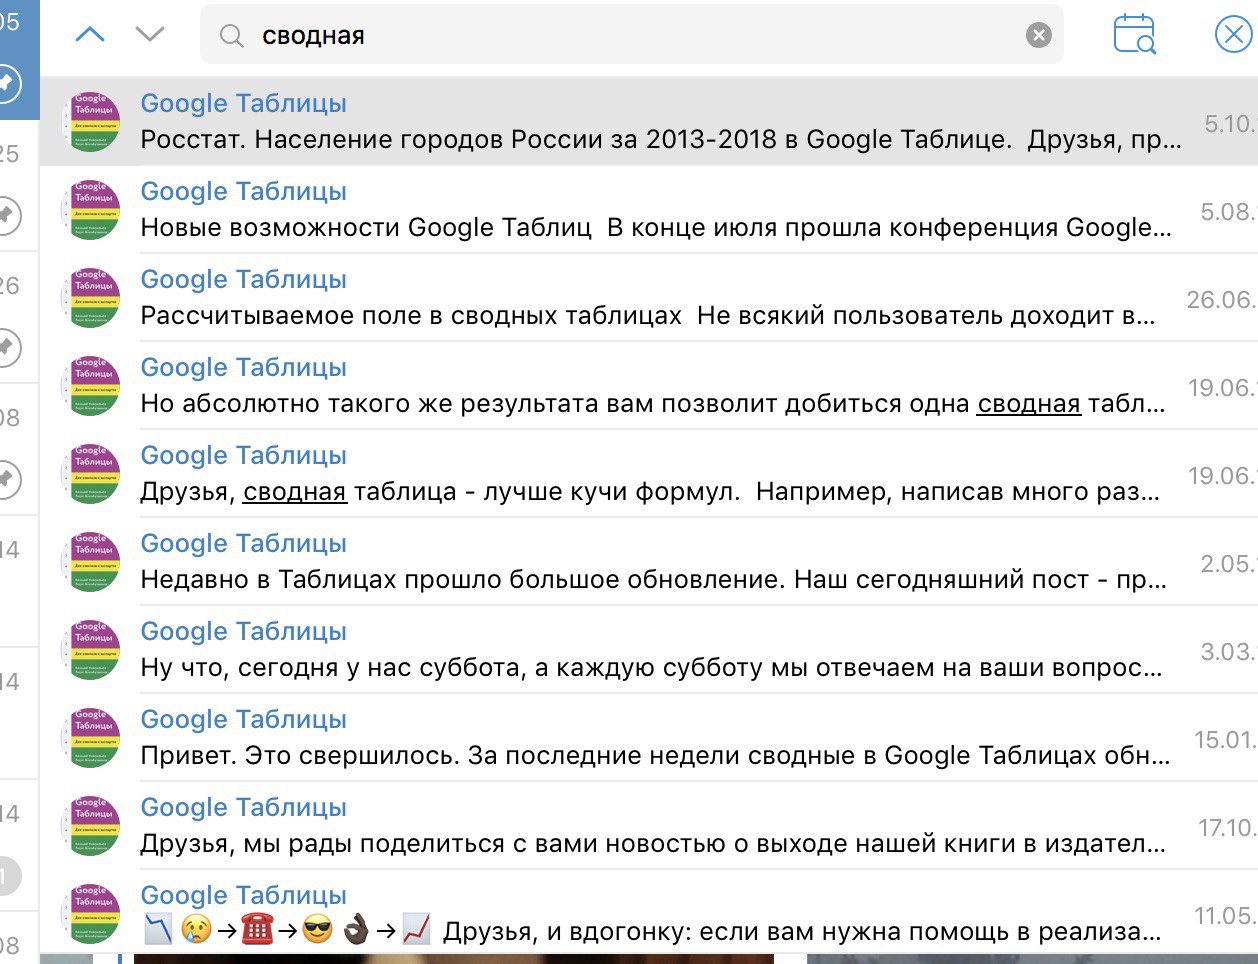Click the avatar beside "Недавно в Таблицах" result
Screen dimensions: 1258x964
[x=91, y=562]
